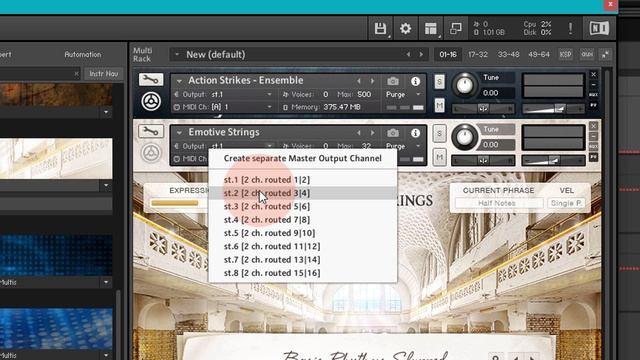Adjust Action Strikes Tune knob
The height and width of the screenshot is (360, 640).
coord(464,85)
